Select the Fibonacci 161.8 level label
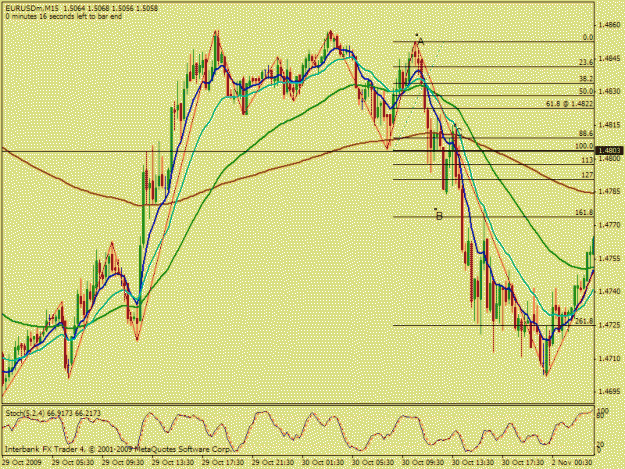Screen dimensions: 625x469 tap(584, 213)
